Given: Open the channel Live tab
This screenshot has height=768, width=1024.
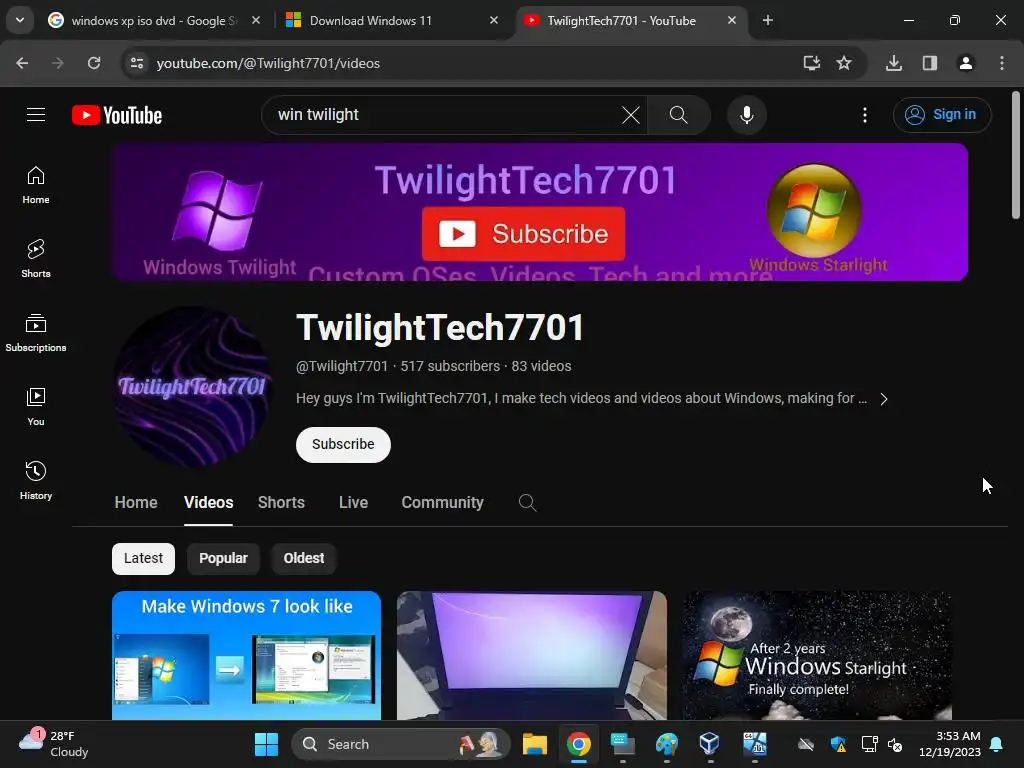Looking at the screenshot, I should click(x=353, y=502).
